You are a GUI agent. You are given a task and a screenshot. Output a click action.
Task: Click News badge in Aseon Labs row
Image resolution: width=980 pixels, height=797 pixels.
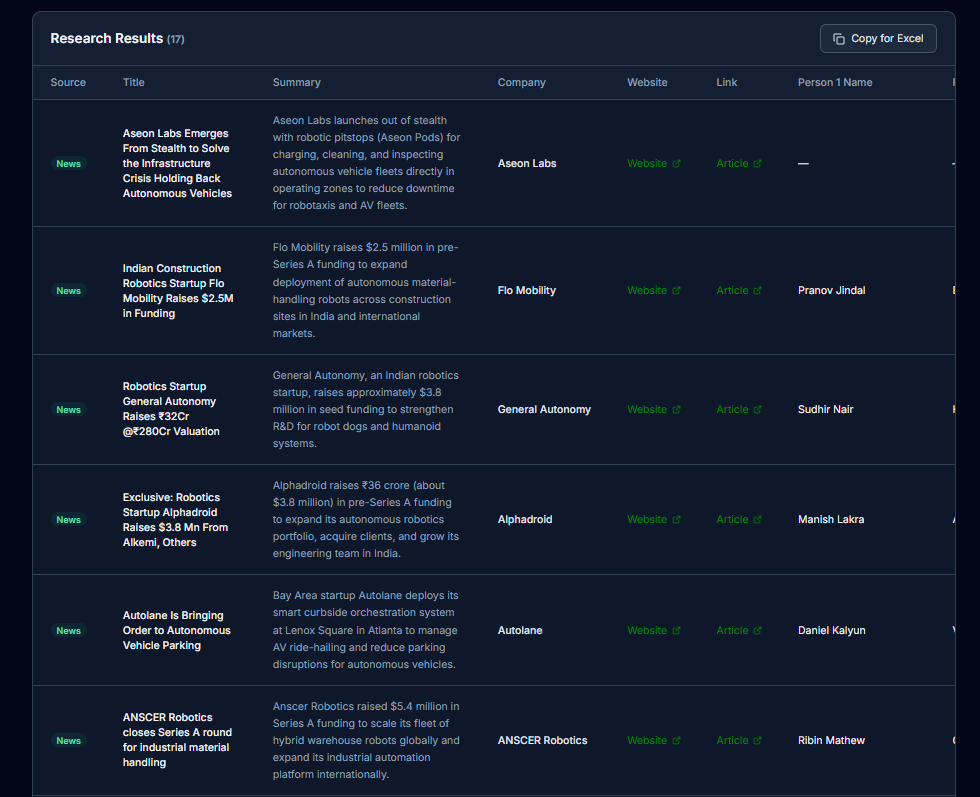point(68,164)
